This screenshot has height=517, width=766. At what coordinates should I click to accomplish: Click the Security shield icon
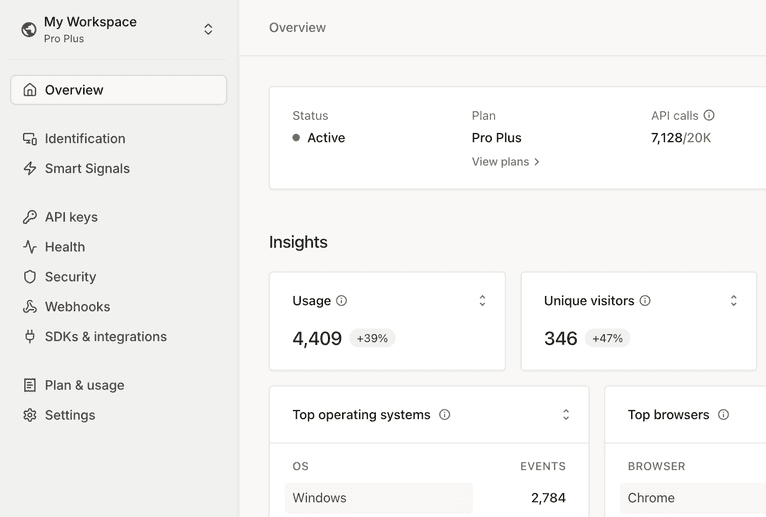click(30, 277)
